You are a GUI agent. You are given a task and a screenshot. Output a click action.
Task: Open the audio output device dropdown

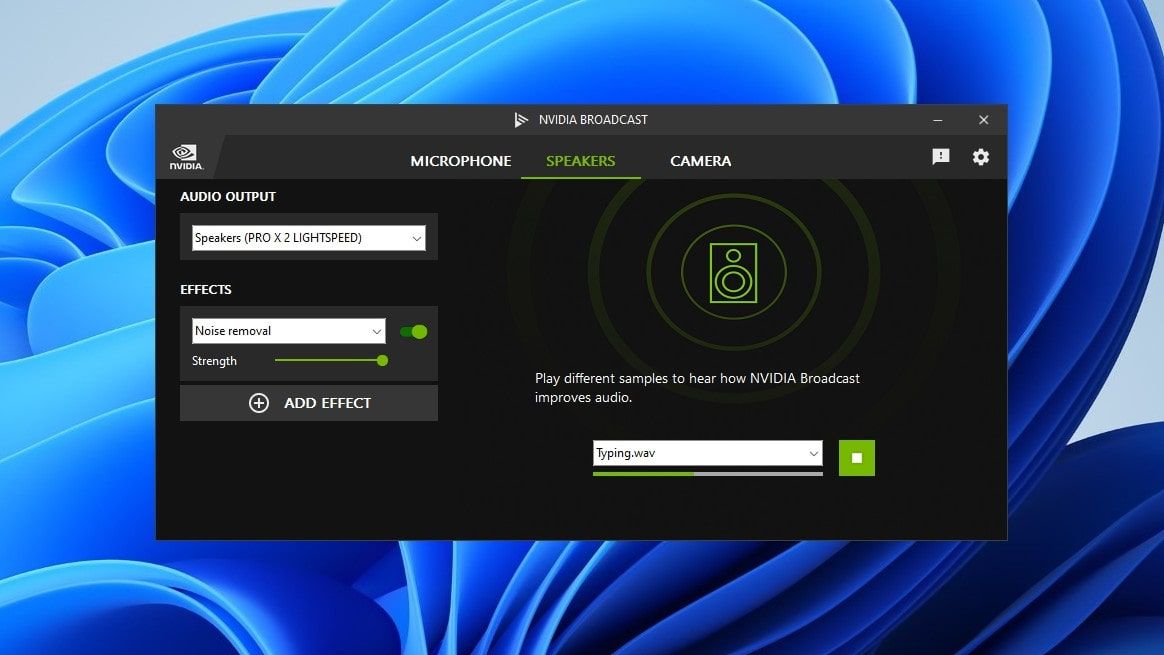click(x=309, y=238)
